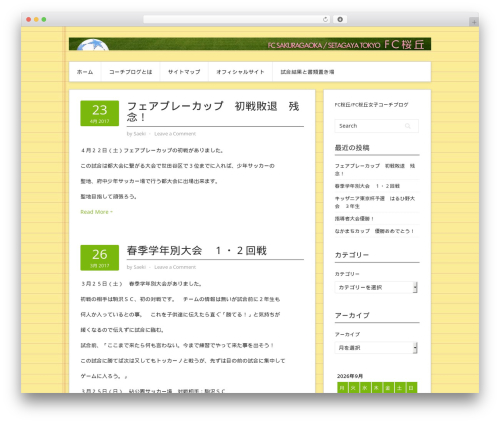The width and height of the screenshot is (500, 423).
Task: Click the browser address bar
Action: point(237,20)
